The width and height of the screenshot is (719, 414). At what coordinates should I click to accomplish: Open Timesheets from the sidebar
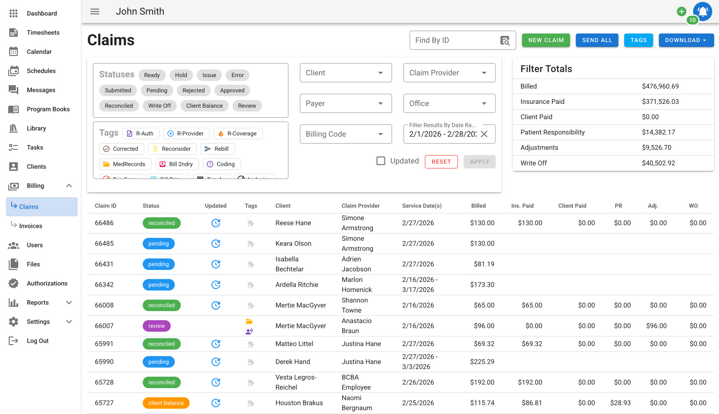41,33
